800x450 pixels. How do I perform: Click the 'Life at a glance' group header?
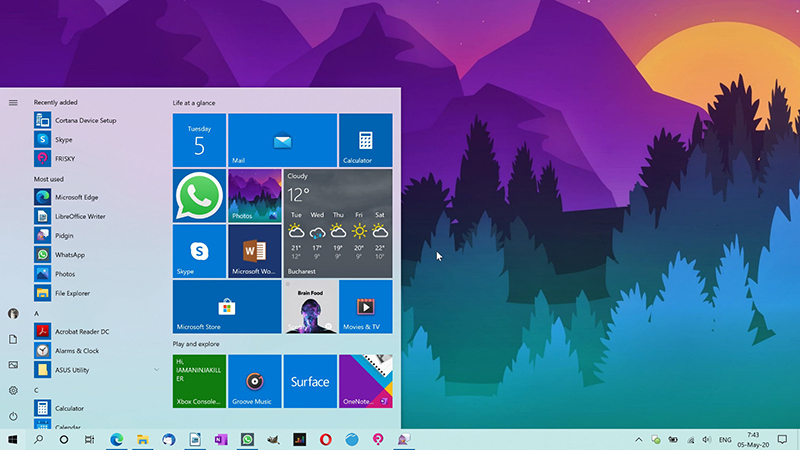(194, 103)
